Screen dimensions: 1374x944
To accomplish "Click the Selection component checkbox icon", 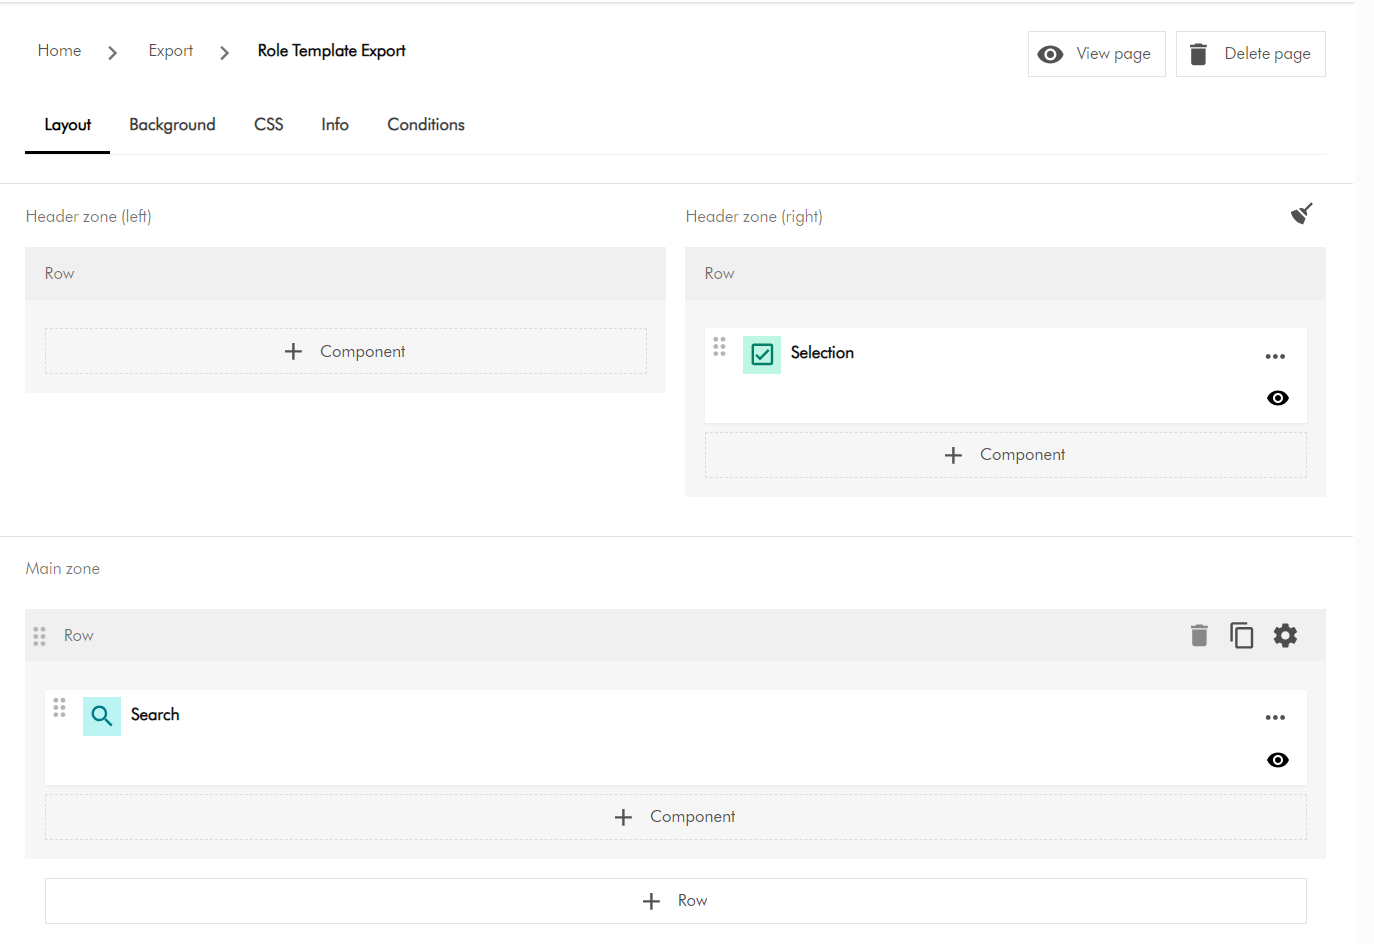I will [x=762, y=354].
